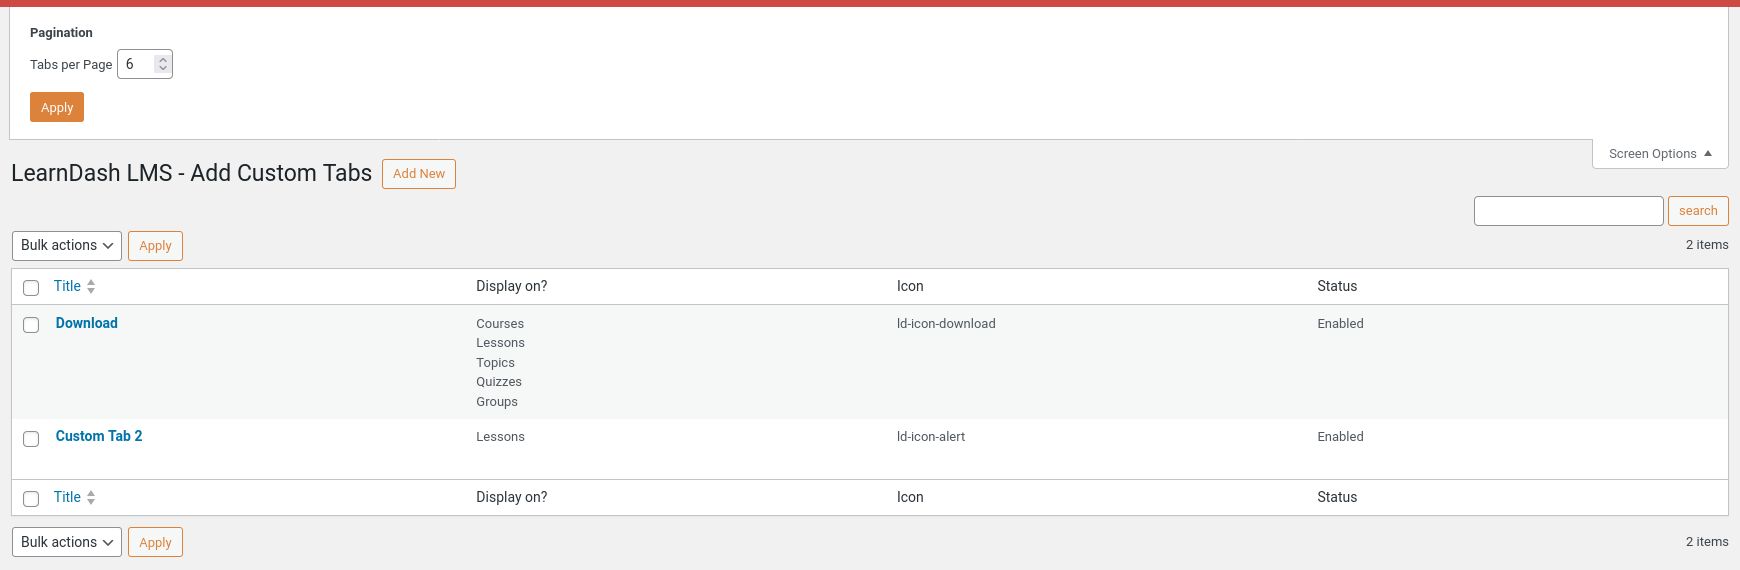The width and height of the screenshot is (1740, 570).
Task: Click sort arrows beside bottom Title header
Action: [91, 497]
